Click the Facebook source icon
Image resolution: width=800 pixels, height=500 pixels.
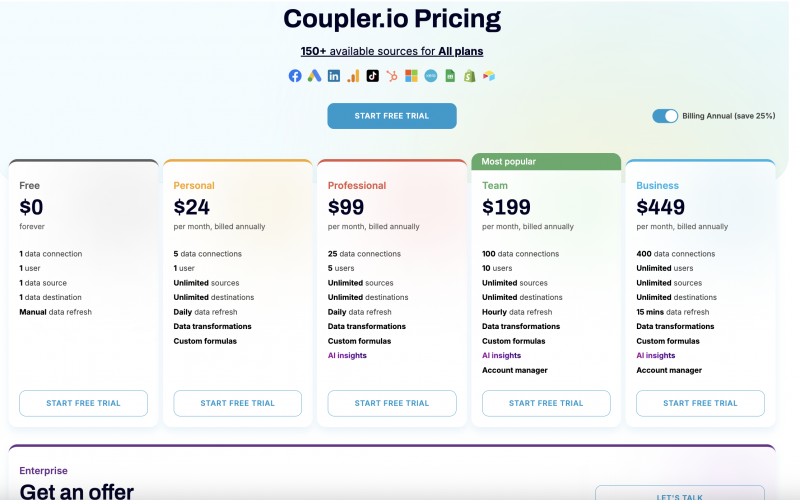click(x=295, y=76)
